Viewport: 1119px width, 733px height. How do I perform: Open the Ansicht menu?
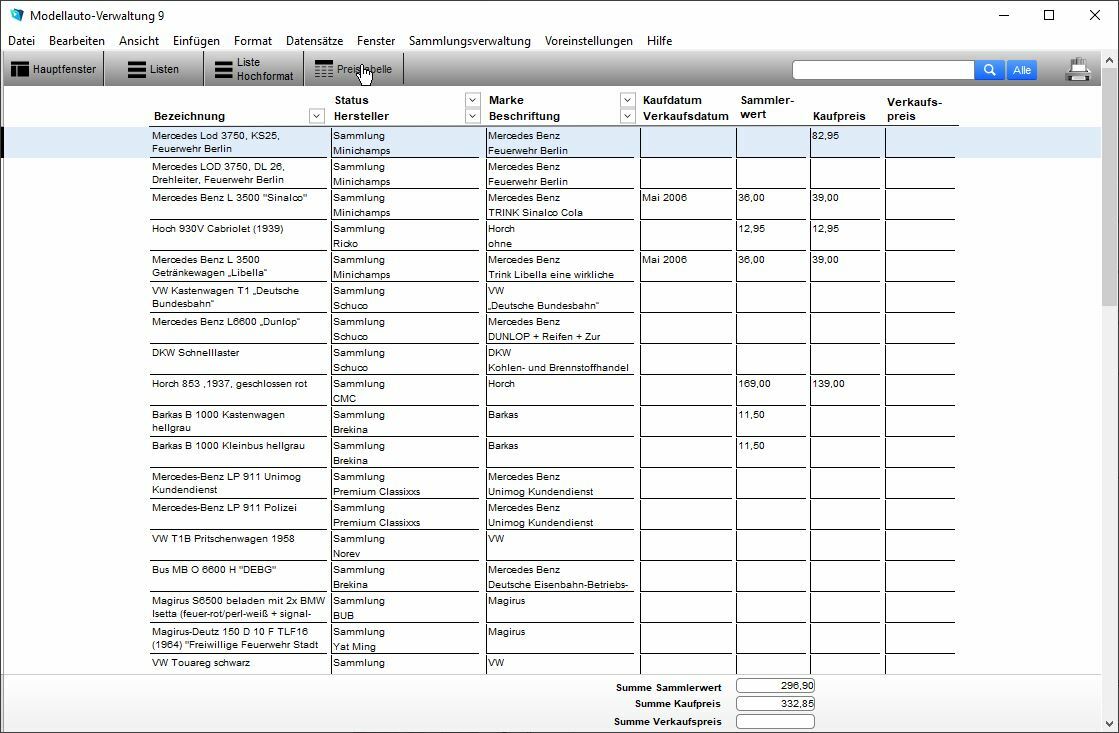pos(139,41)
